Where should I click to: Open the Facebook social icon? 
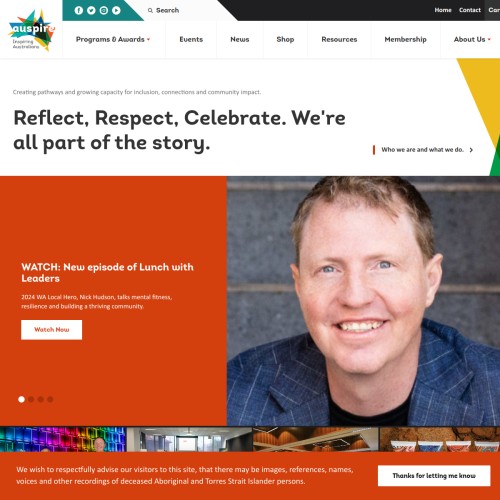79,10
